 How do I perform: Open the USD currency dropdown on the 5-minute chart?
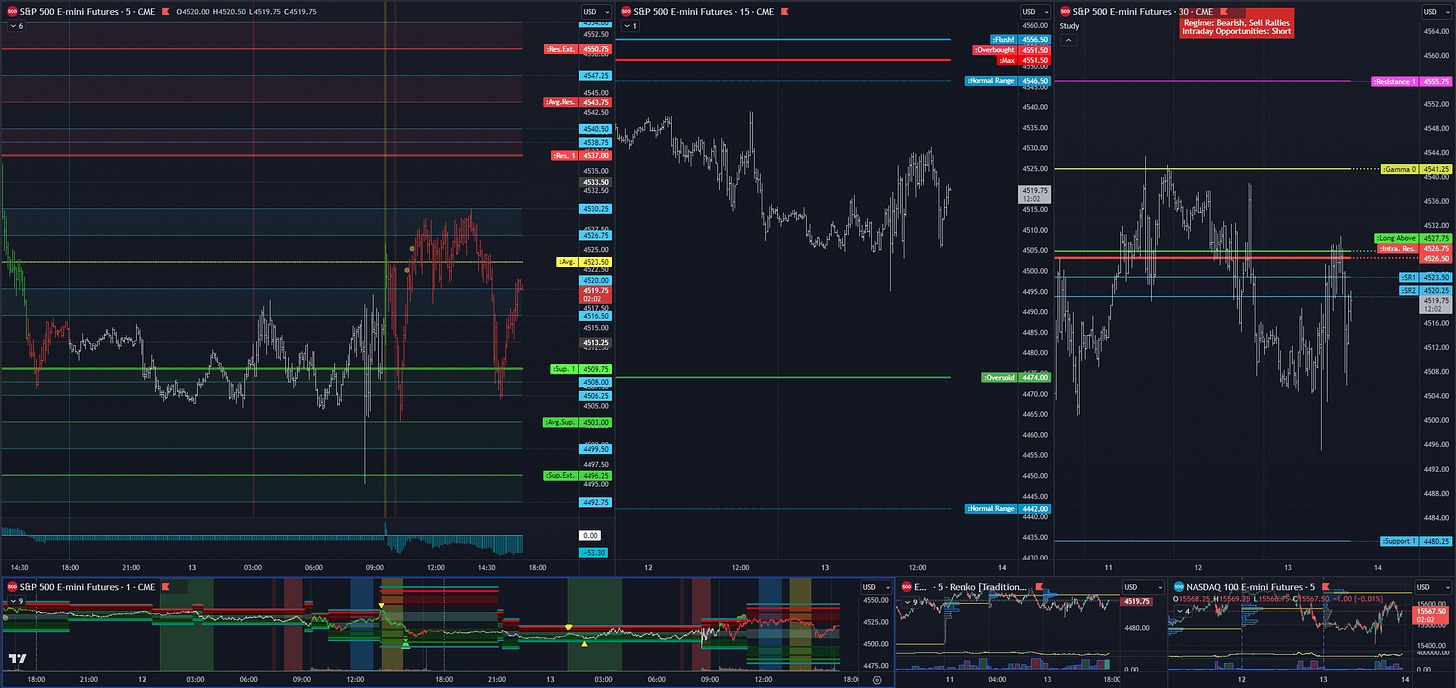click(x=596, y=11)
